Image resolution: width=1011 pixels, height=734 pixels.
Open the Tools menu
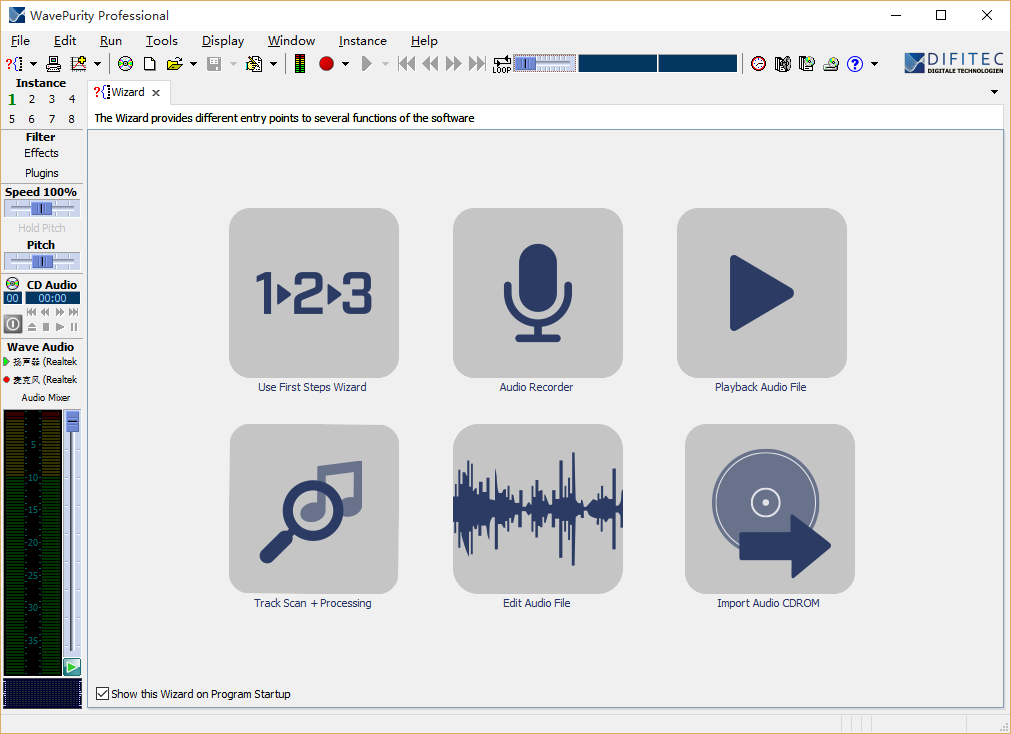tap(161, 41)
